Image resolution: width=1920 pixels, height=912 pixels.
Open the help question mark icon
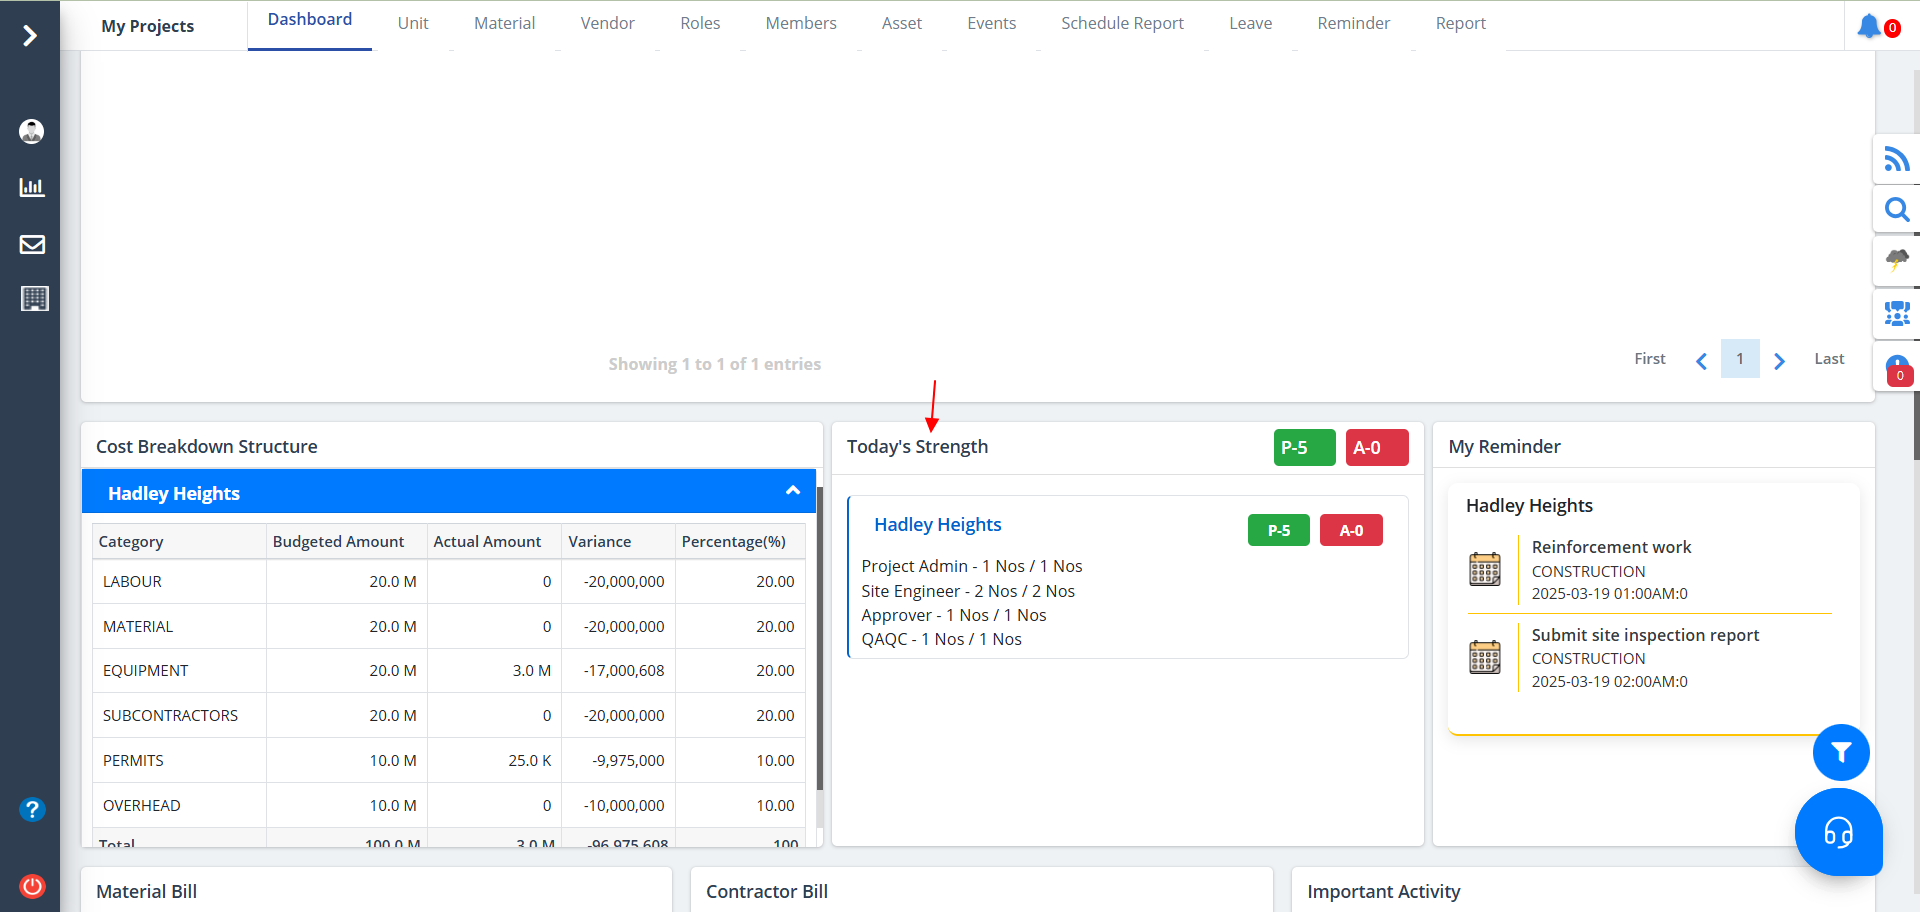32,809
